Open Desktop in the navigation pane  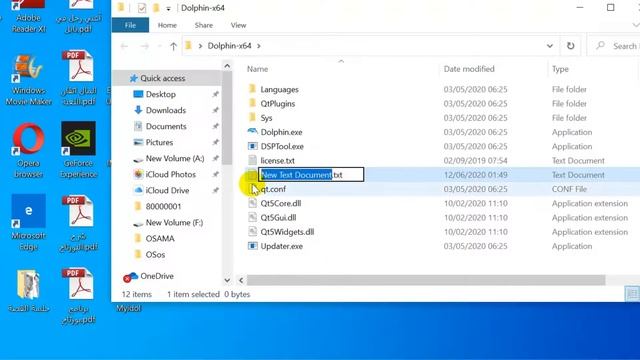pos(160,94)
